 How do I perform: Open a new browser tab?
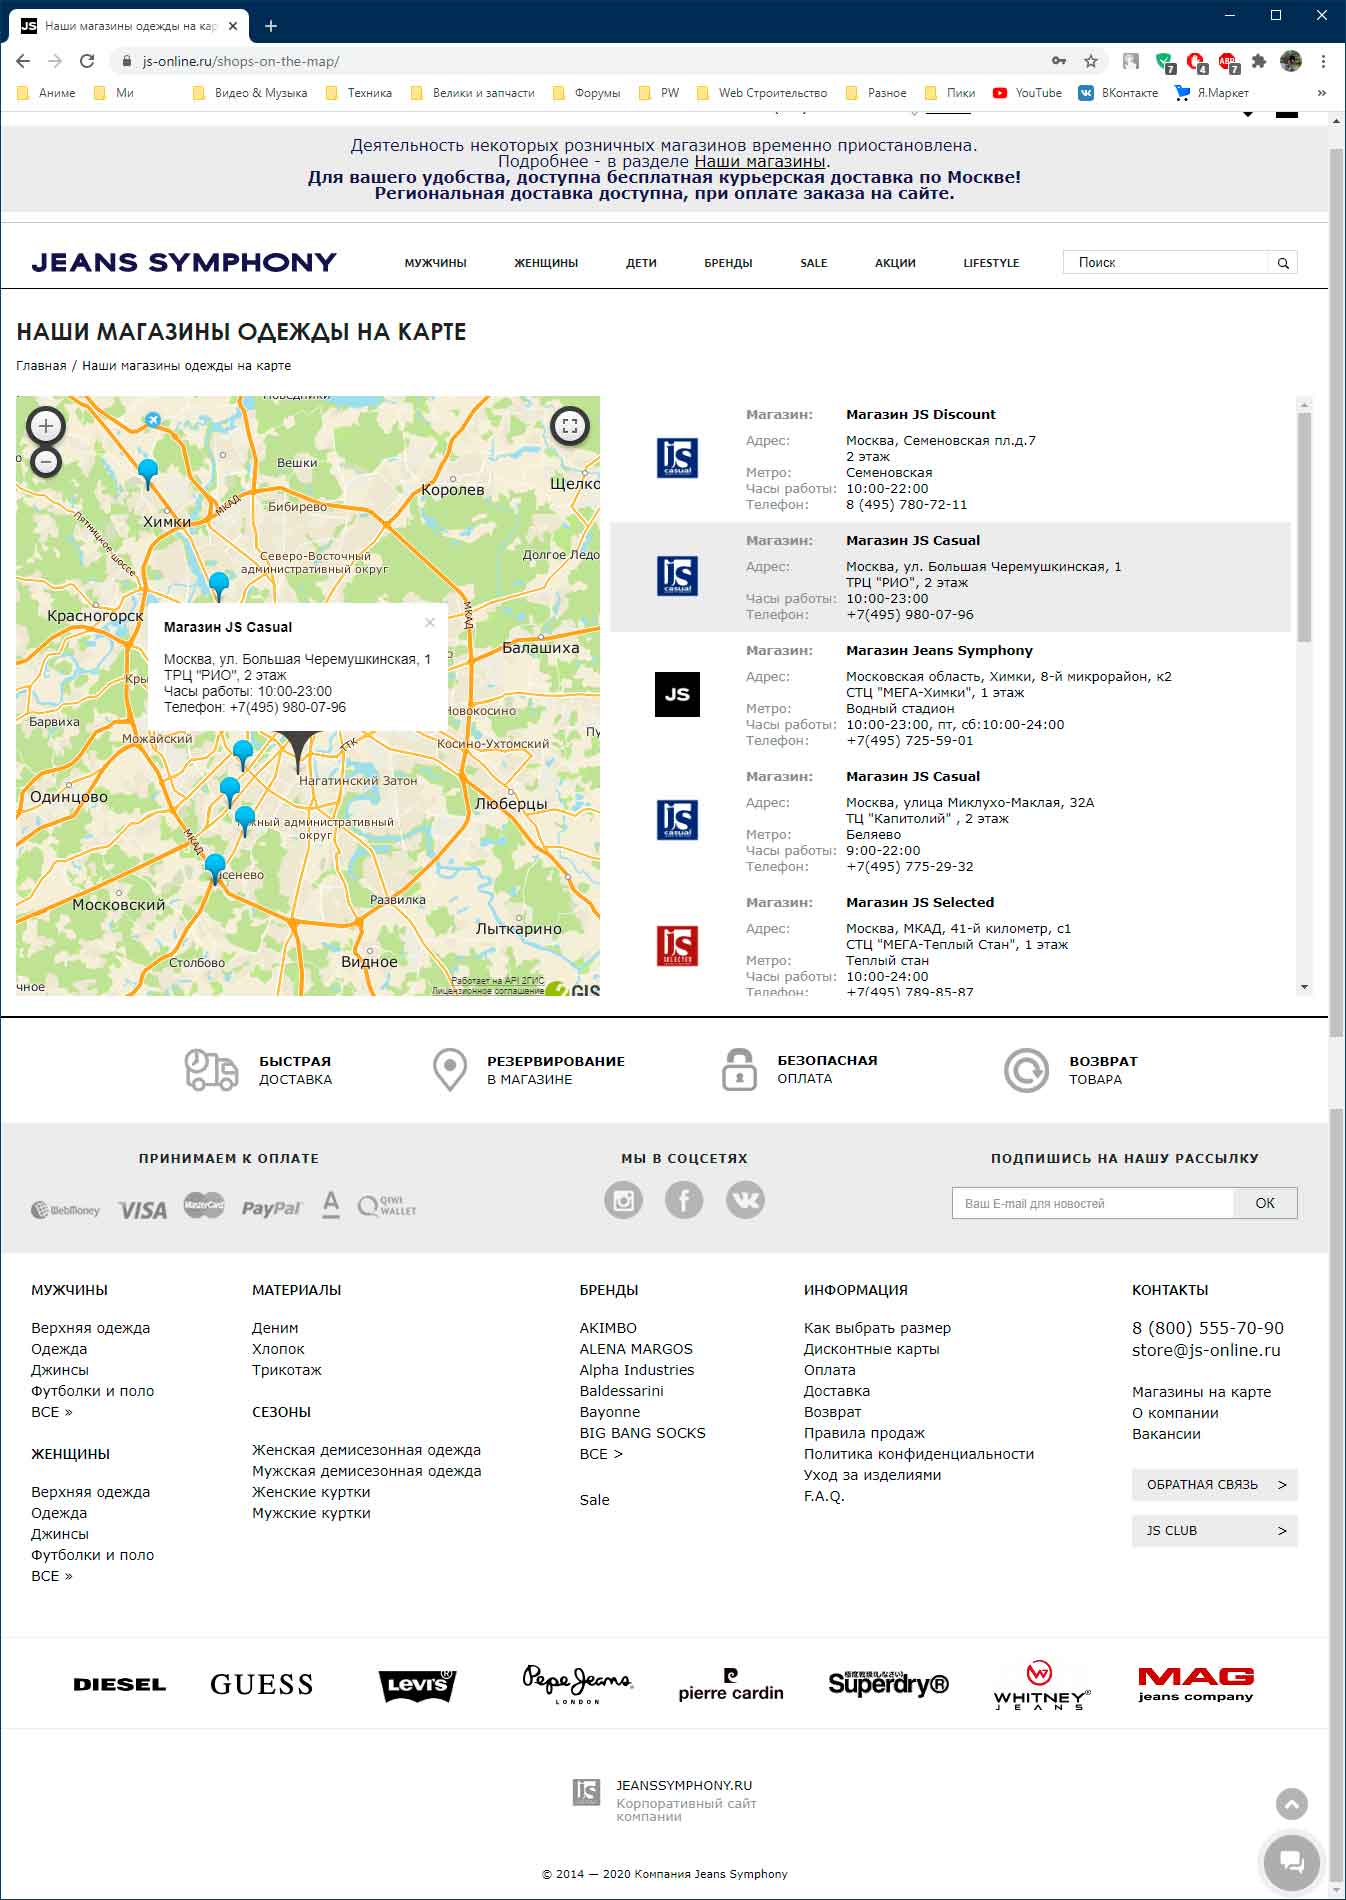point(271,26)
